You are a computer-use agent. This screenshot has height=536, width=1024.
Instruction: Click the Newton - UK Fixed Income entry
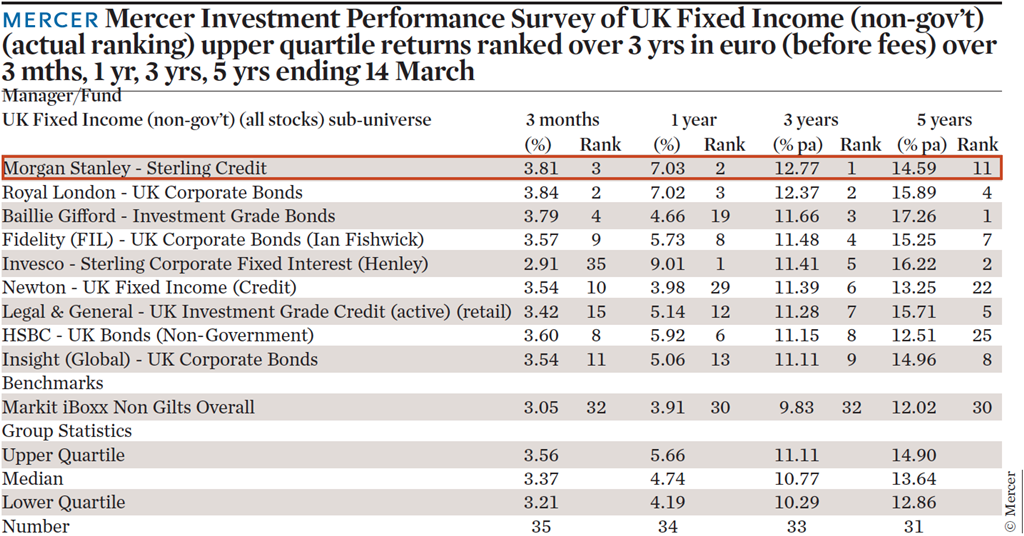pos(149,288)
